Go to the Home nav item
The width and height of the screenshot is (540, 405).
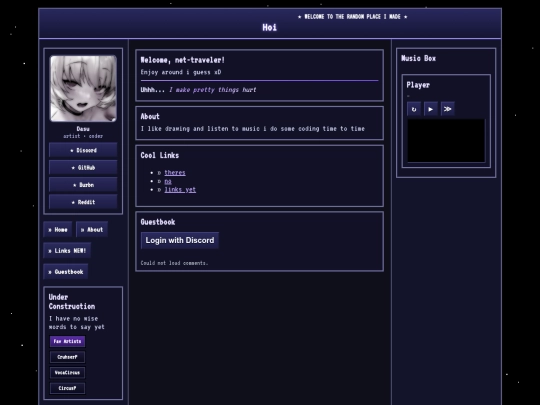58,230
